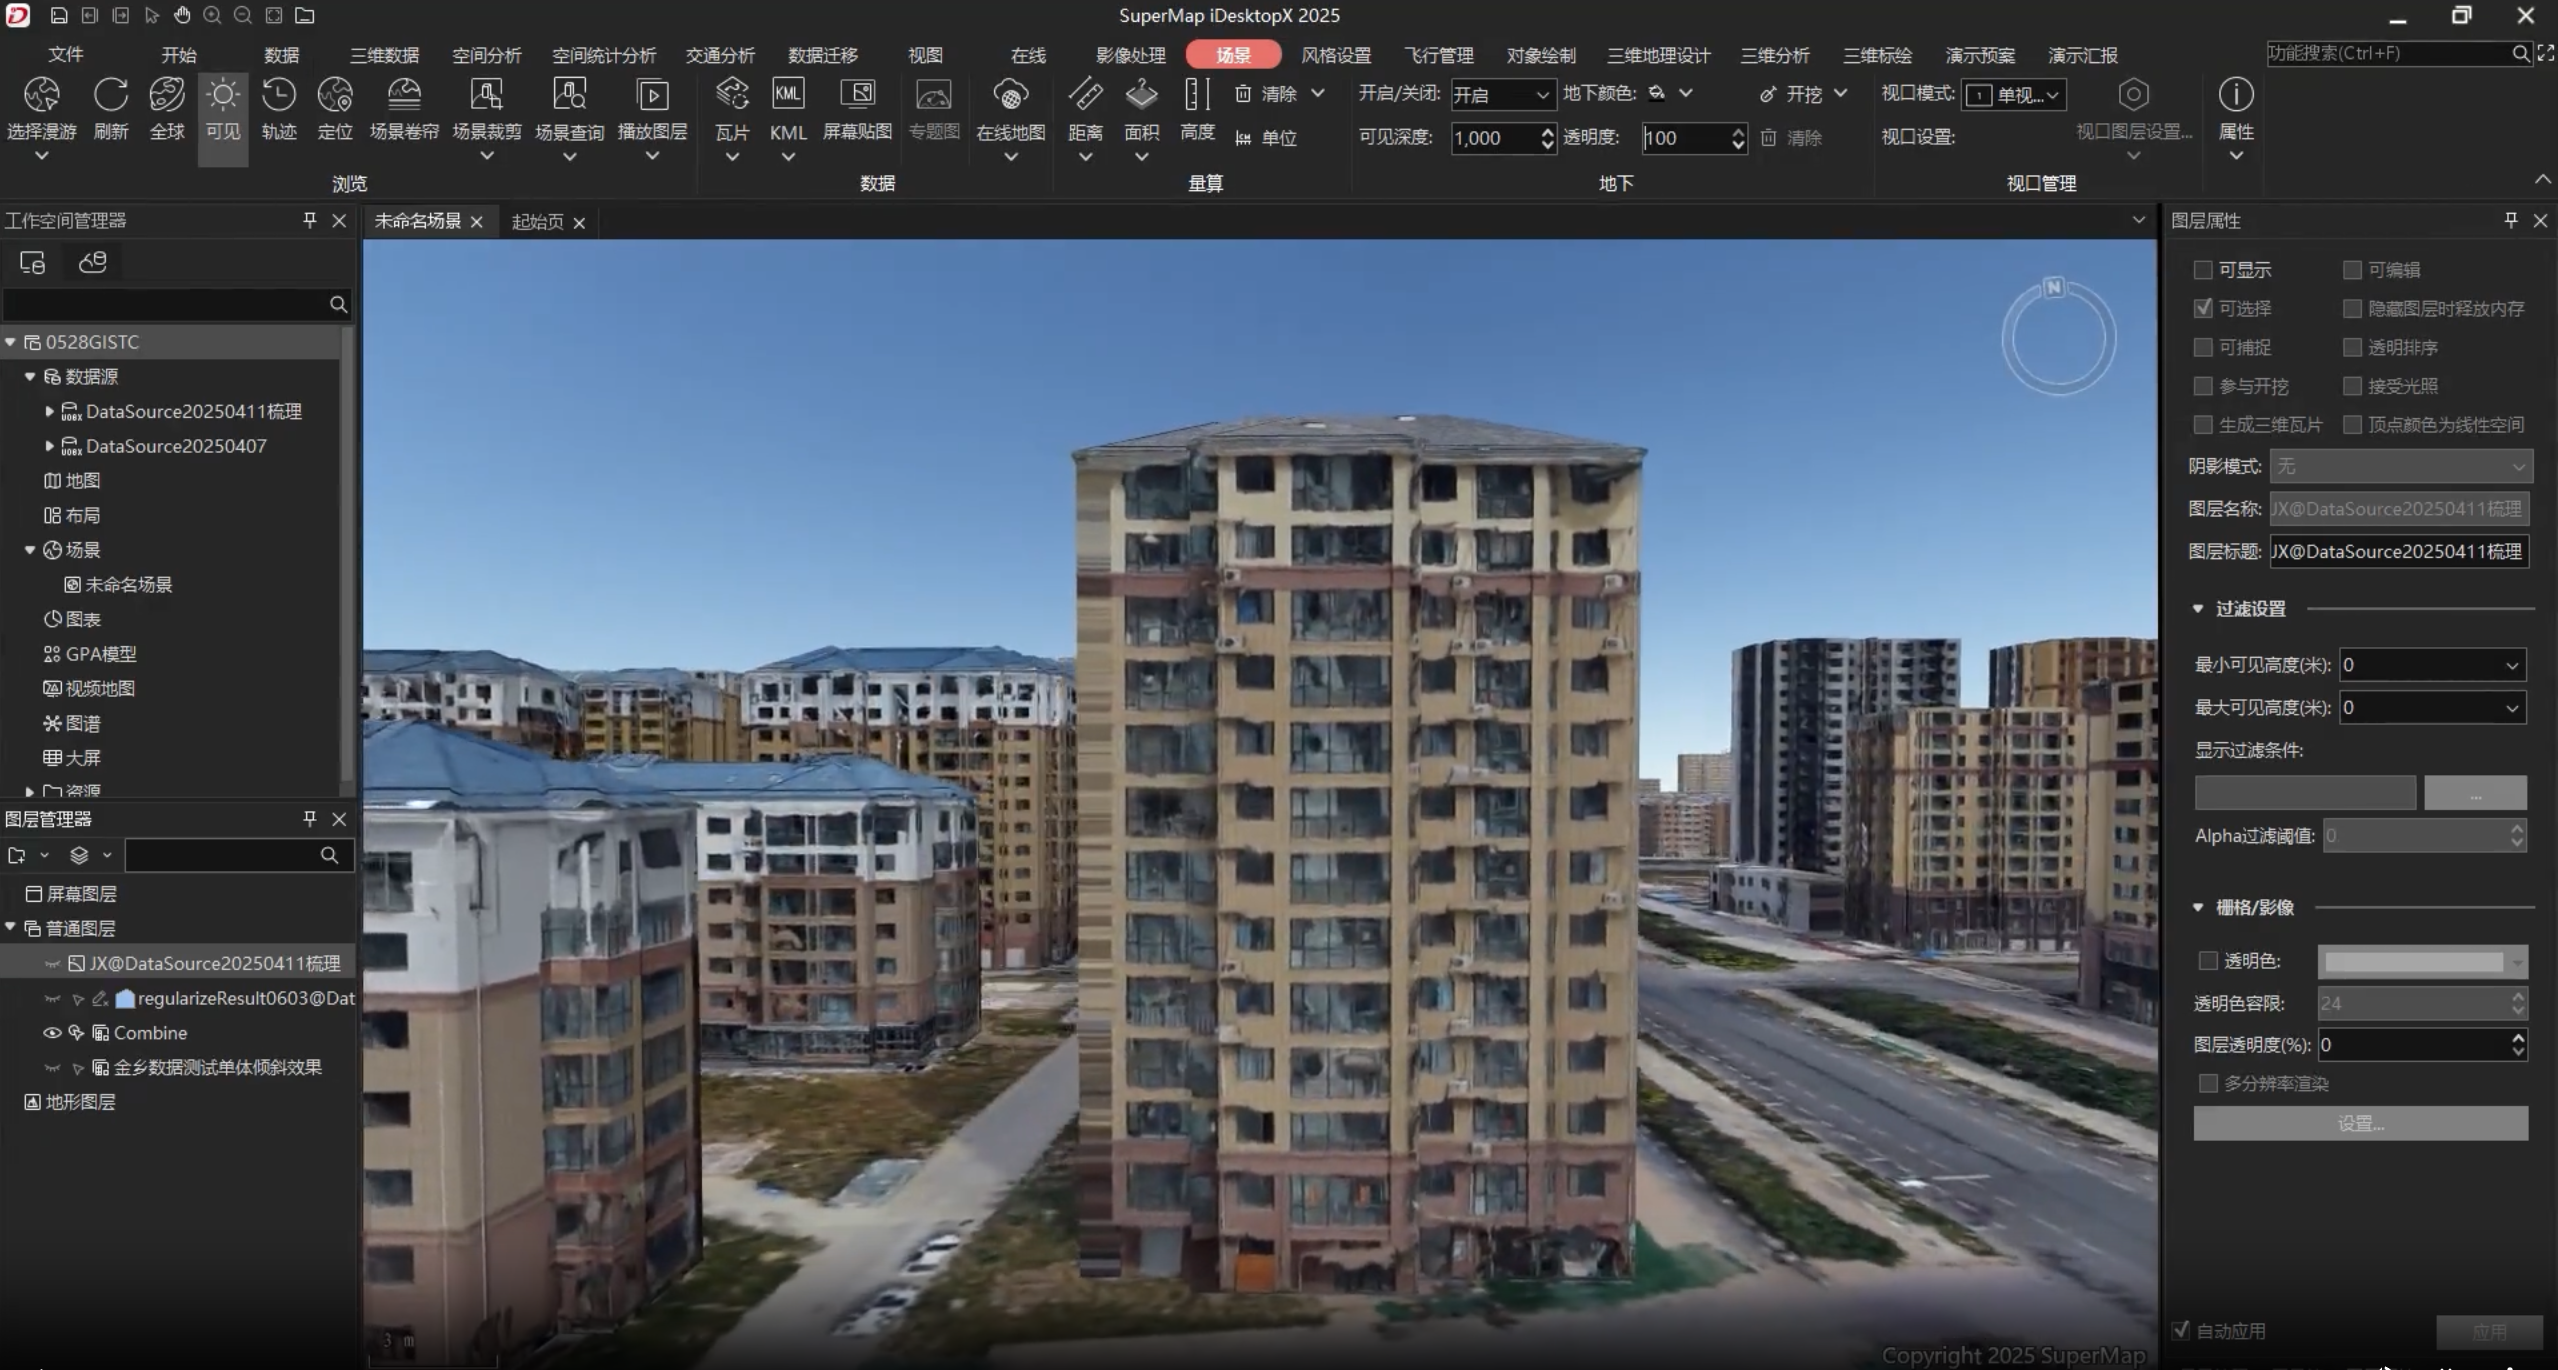Open the 三维数据 ribbon tab
The width and height of the screenshot is (2558, 1370).
pyautogui.click(x=384, y=55)
